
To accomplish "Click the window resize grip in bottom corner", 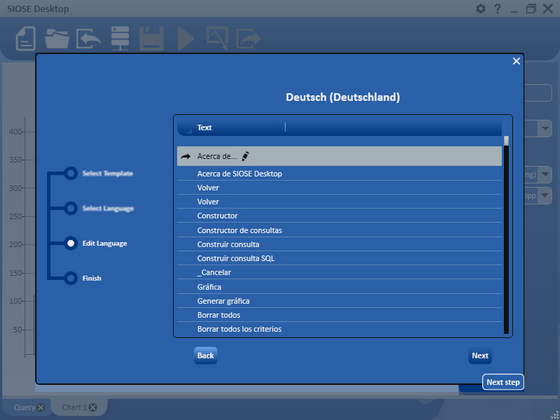I will (555, 415).
